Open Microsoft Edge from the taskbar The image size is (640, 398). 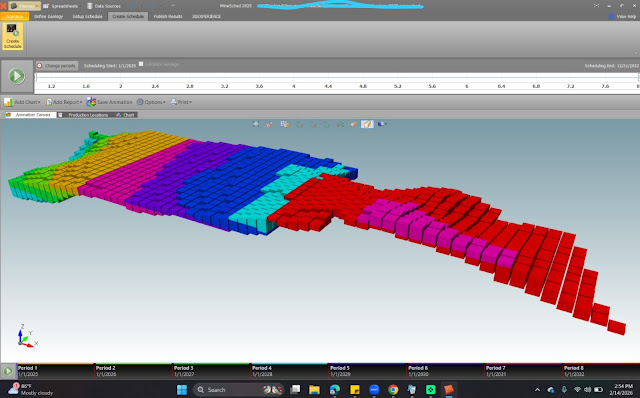click(x=335, y=389)
